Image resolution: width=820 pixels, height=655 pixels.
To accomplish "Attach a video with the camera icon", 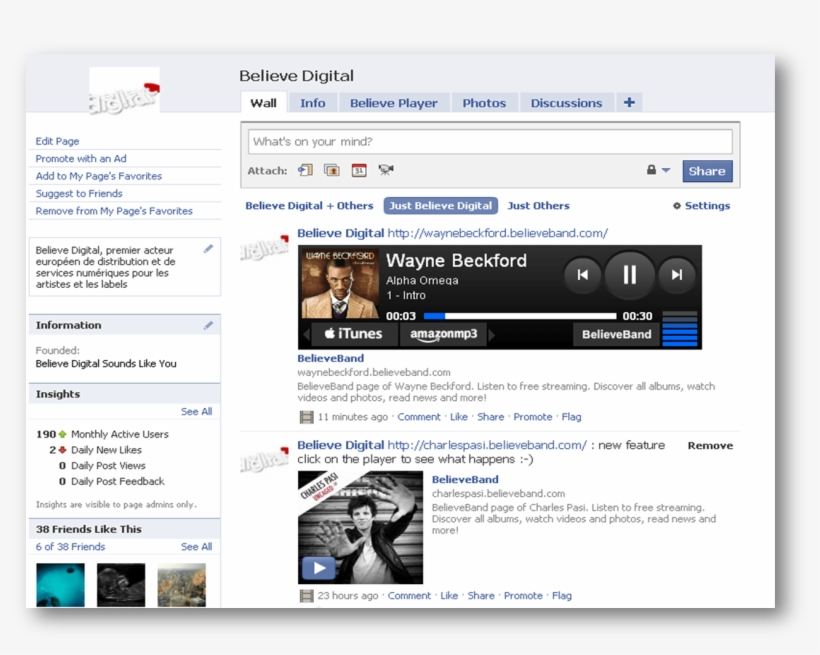I will [386, 170].
